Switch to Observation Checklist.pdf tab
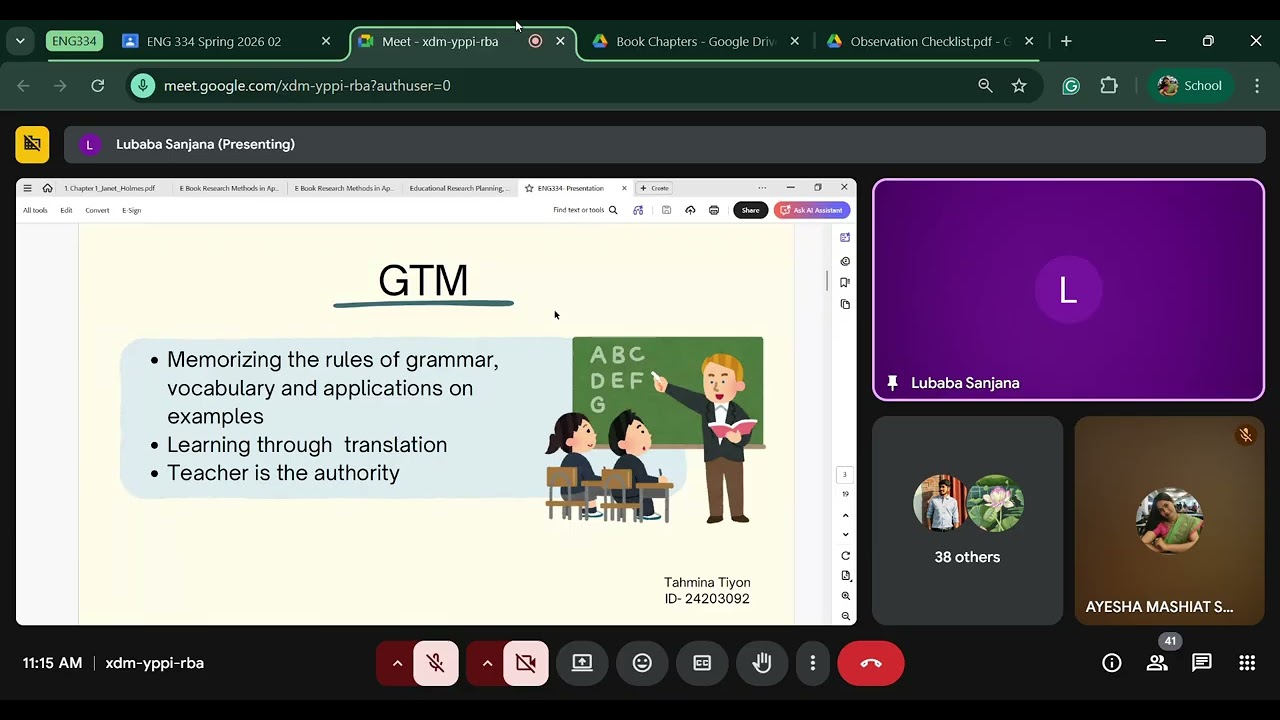 (x=929, y=41)
